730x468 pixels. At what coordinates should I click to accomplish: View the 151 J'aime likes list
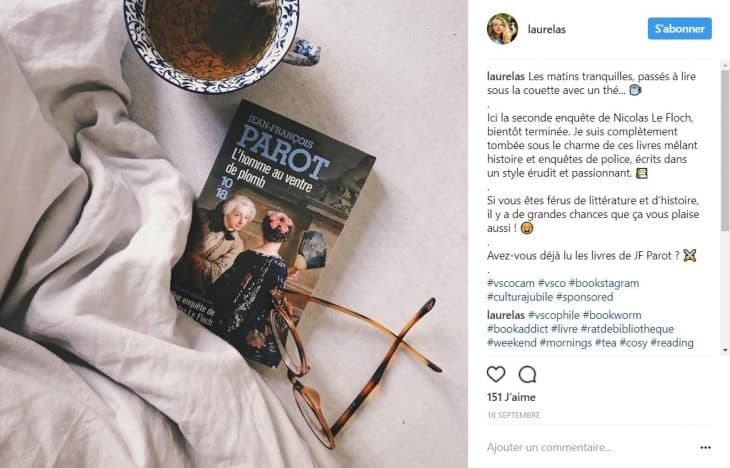pos(511,397)
